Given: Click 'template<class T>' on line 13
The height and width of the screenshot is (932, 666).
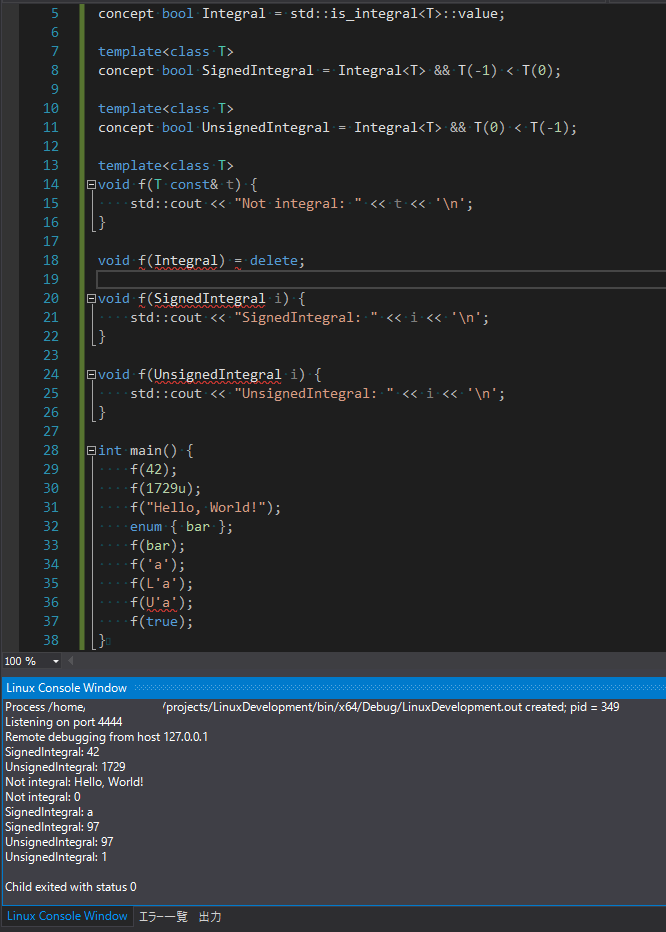Looking at the screenshot, I should coord(166,165).
